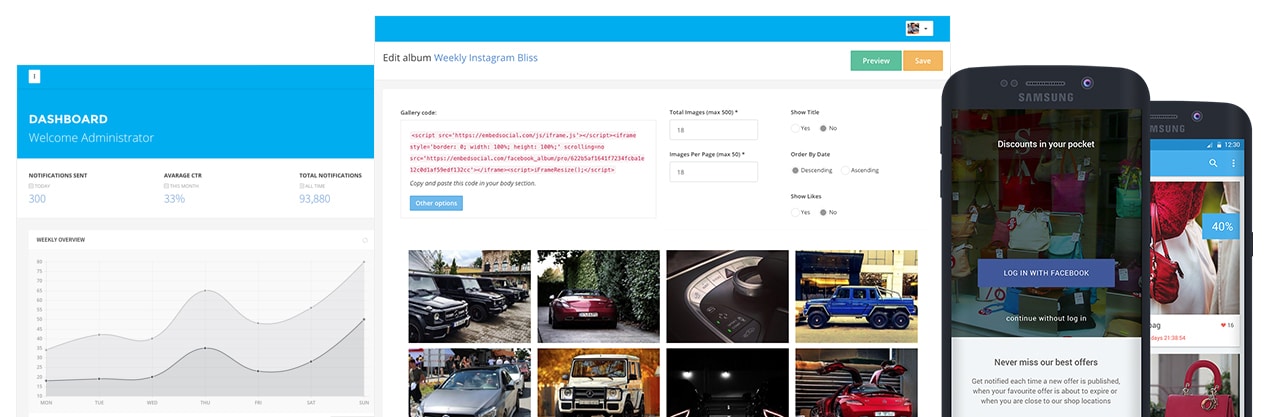This screenshot has width=1281, height=417.
Task: Click the THU label on chart axis
Action: coord(205,402)
